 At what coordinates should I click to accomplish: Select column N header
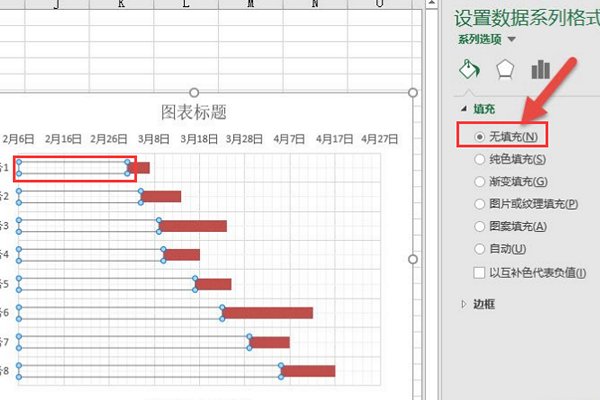click(315, 4)
